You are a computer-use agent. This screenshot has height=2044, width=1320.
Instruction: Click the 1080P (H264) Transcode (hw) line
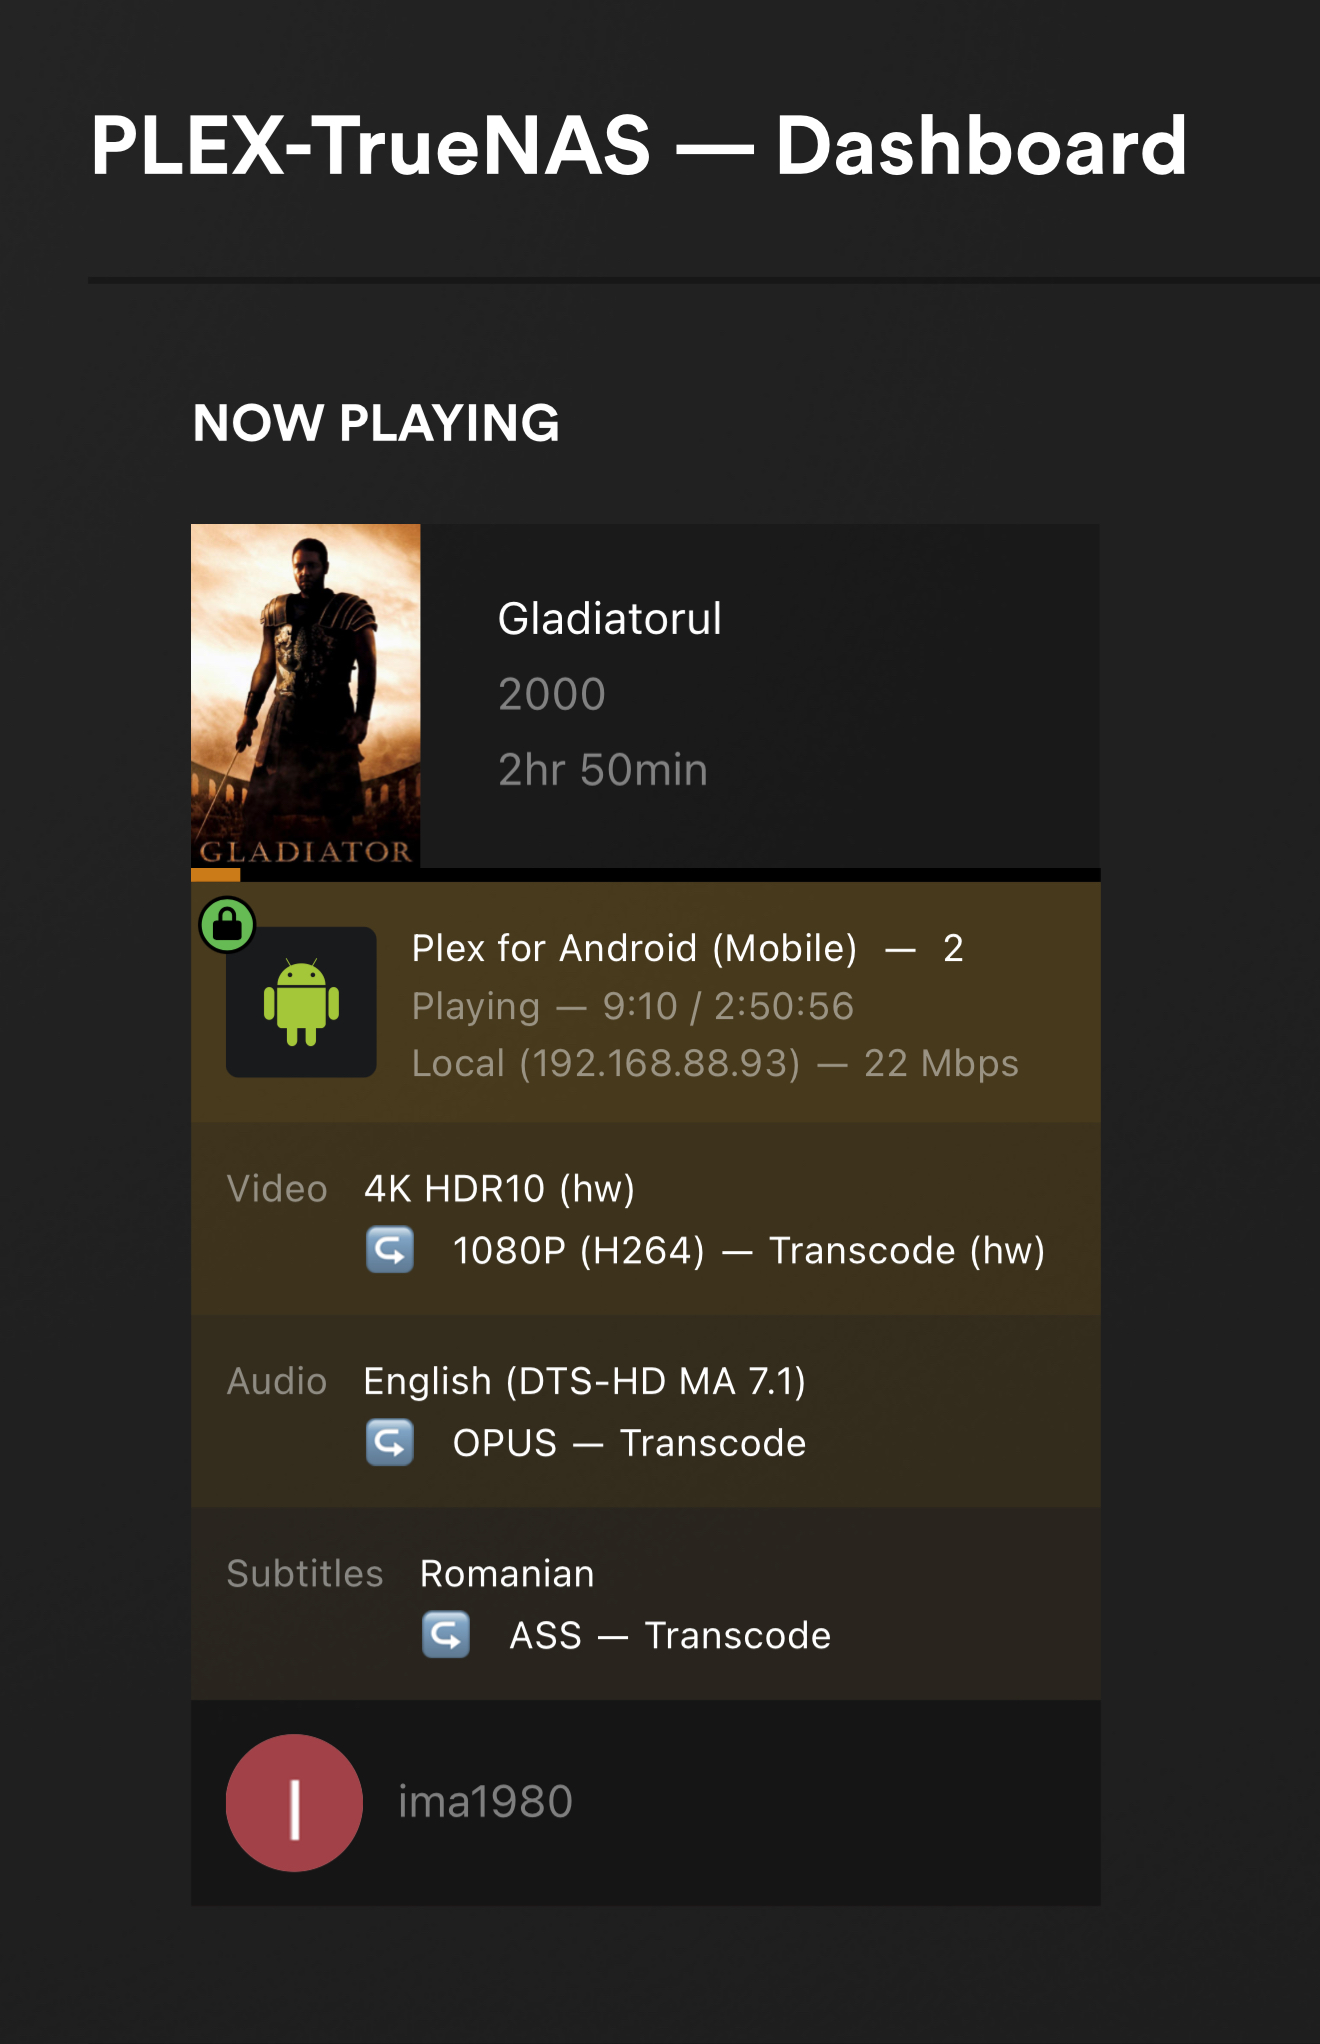click(748, 1250)
